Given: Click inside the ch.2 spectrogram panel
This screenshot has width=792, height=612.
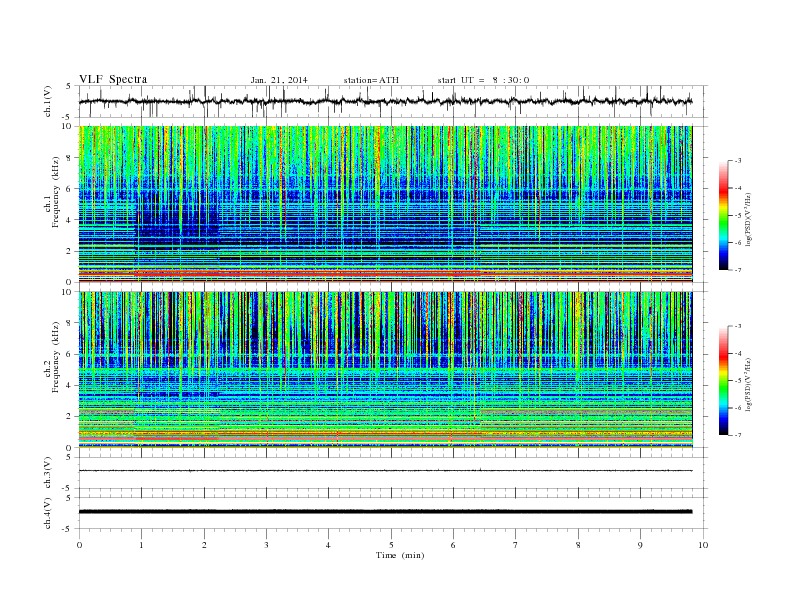Looking at the screenshot, I should (x=385, y=370).
